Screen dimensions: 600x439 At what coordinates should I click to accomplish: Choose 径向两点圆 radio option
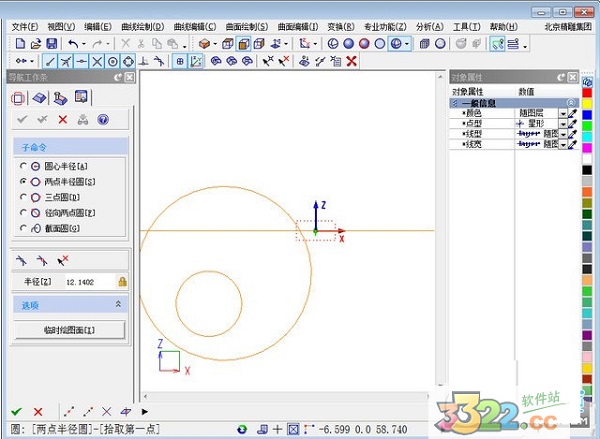pyautogui.click(x=23, y=213)
